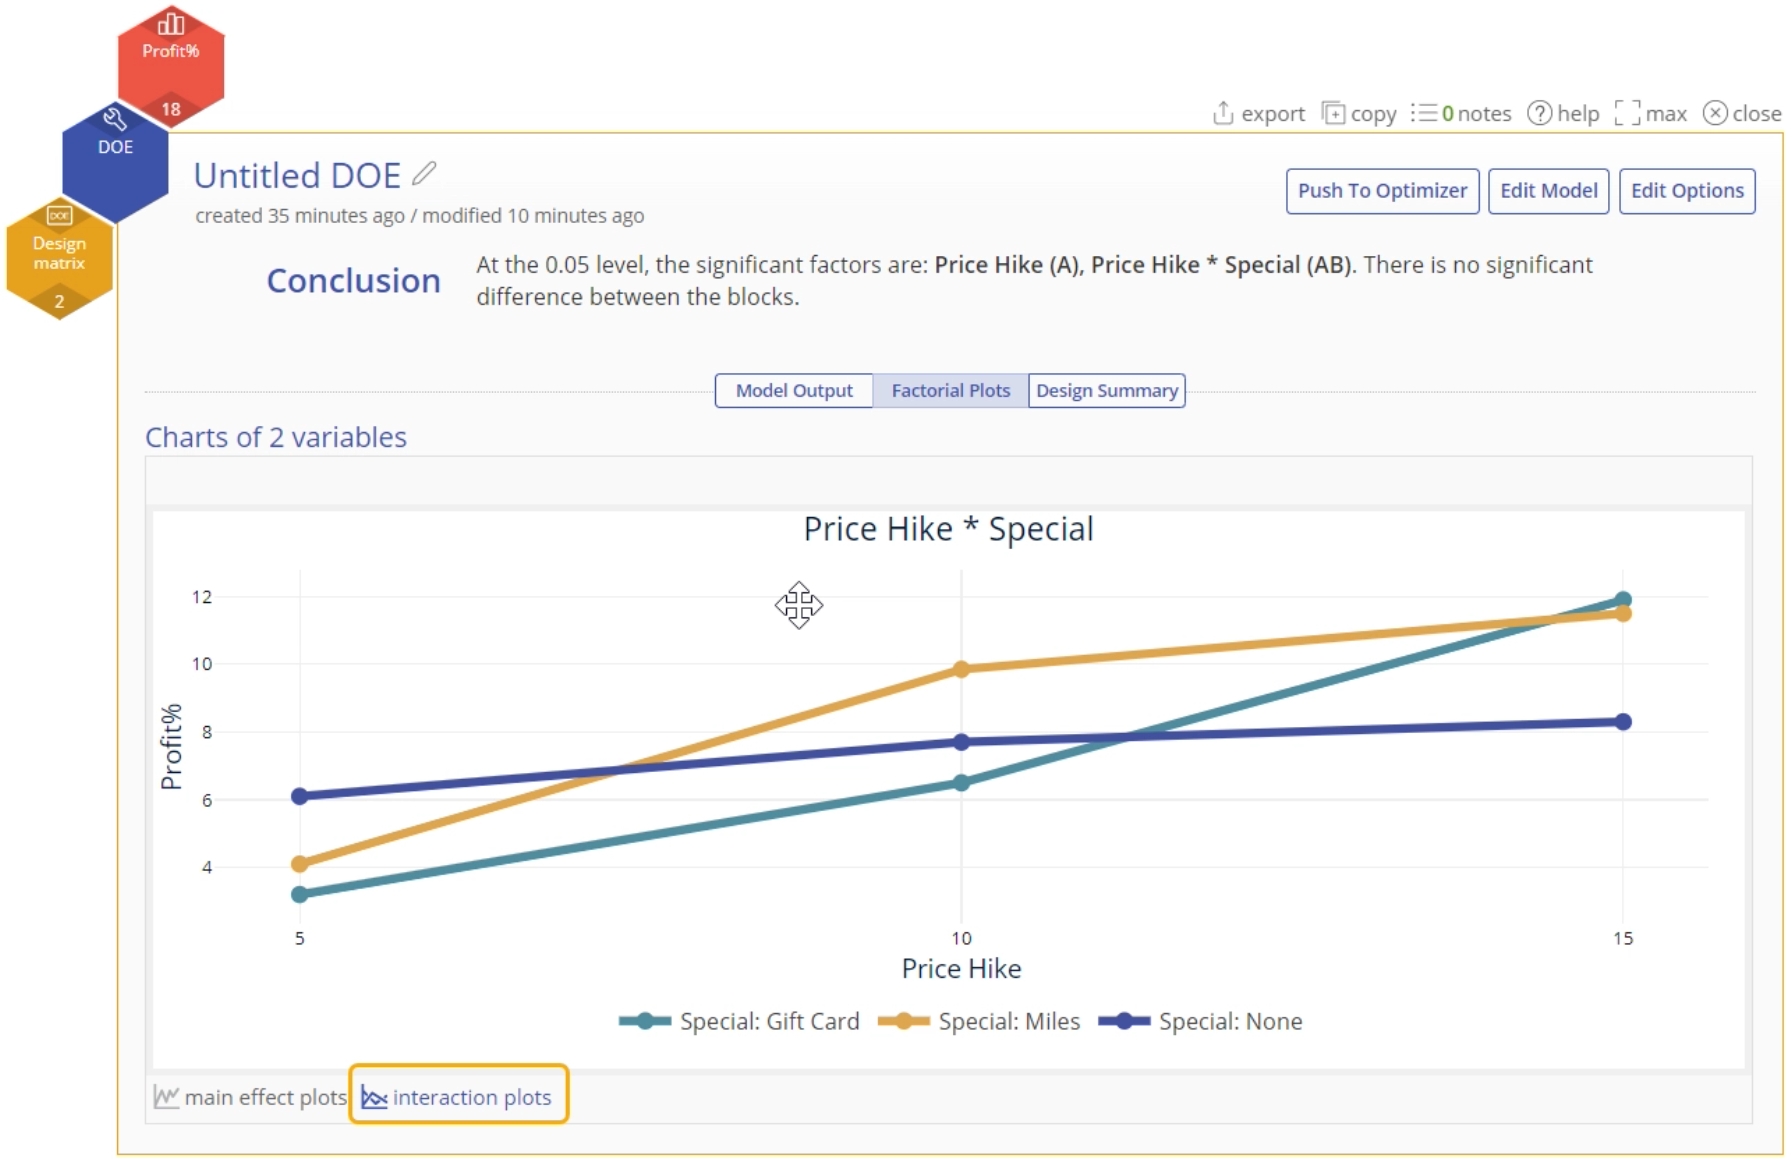Screen dimensions: 1792x1159
Task: Click the help question mark icon
Action: (x=1540, y=113)
